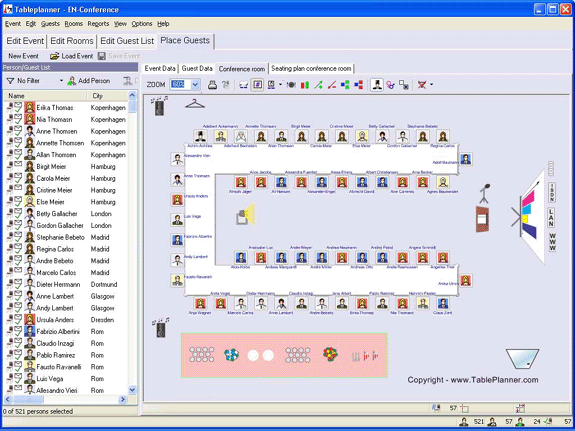Screen dimensions: 575x431
Task: Click horizontal scrollbar right arrow of guest list
Action: 123,399
